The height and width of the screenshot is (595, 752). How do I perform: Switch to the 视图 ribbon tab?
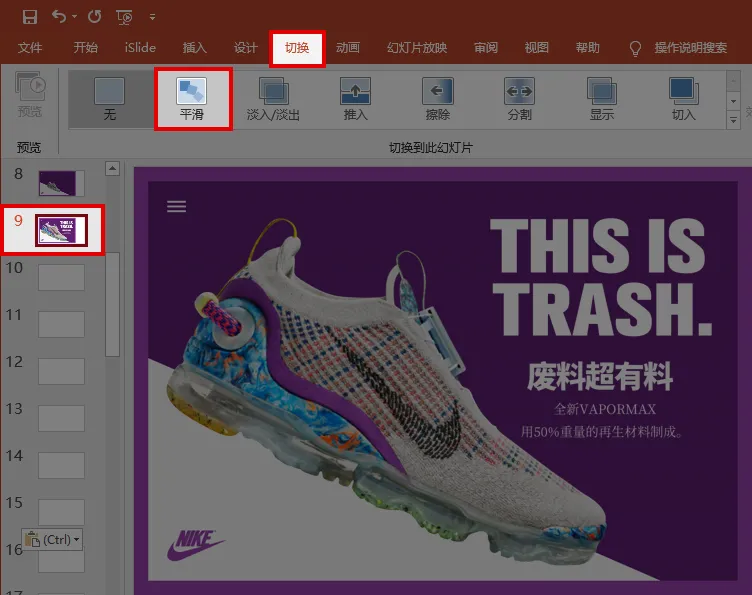(537, 47)
